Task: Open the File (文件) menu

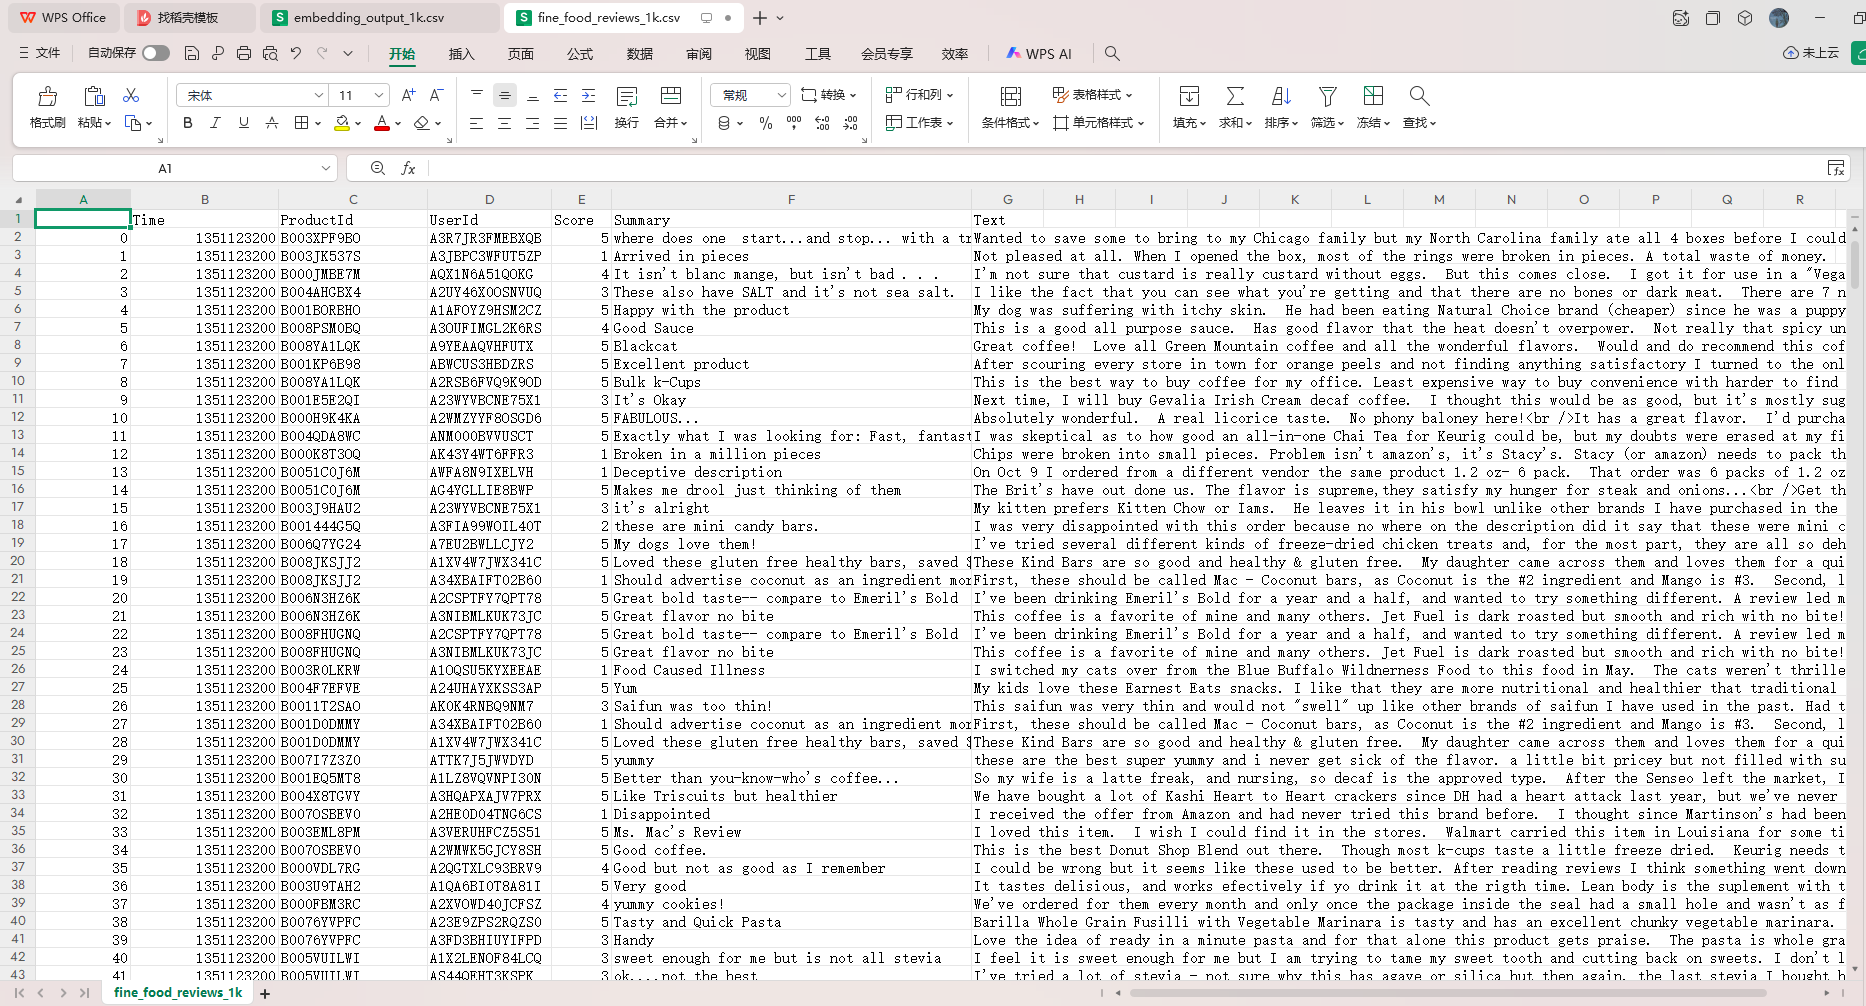Action: pos(40,53)
